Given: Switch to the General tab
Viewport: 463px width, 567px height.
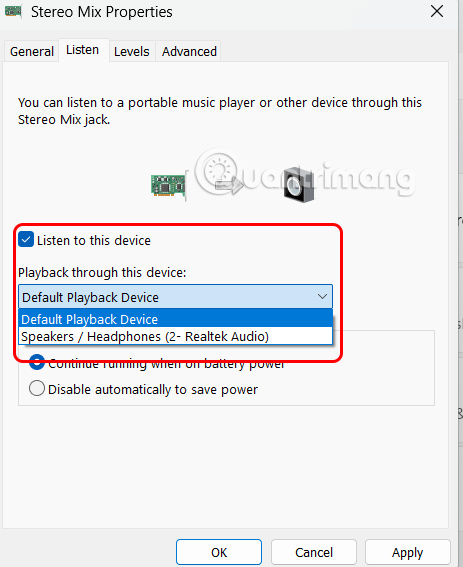Looking at the screenshot, I should (x=32, y=51).
